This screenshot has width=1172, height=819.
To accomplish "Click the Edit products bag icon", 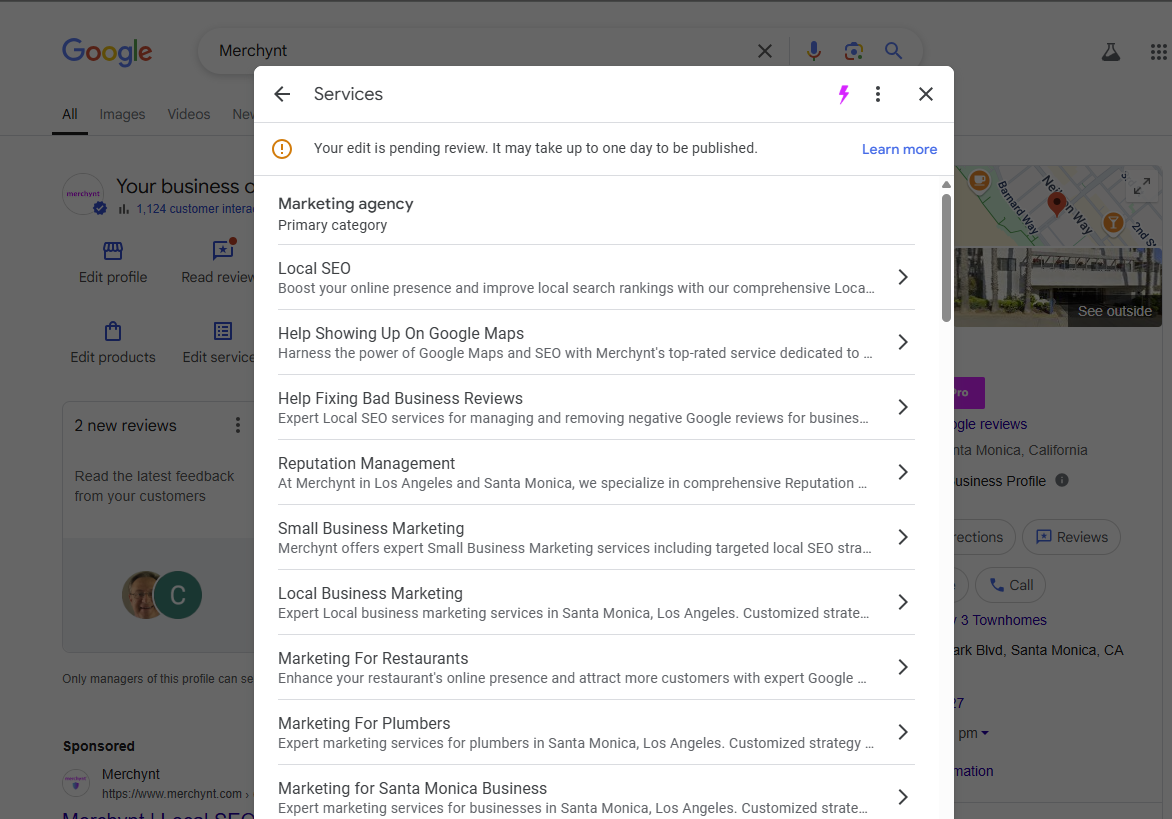I will 113,331.
